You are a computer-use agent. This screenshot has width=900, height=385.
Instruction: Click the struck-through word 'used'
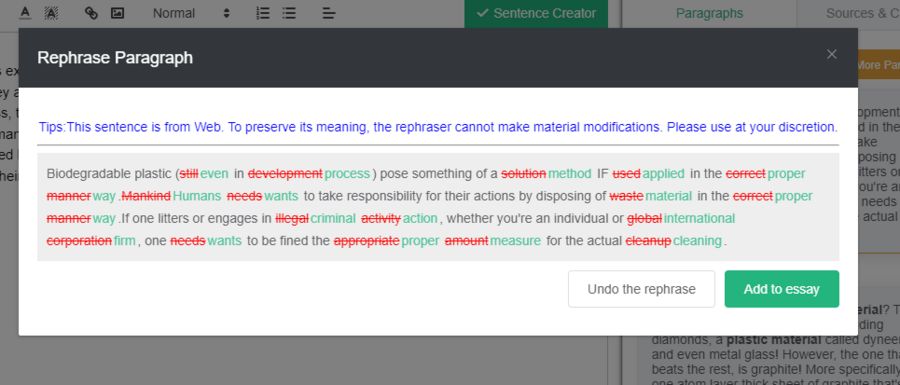point(627,174)
